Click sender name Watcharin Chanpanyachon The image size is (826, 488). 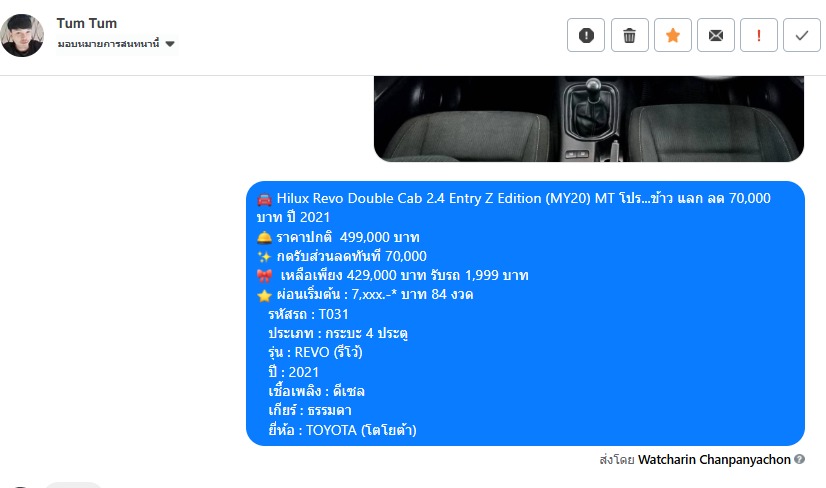tap(714, 460)
